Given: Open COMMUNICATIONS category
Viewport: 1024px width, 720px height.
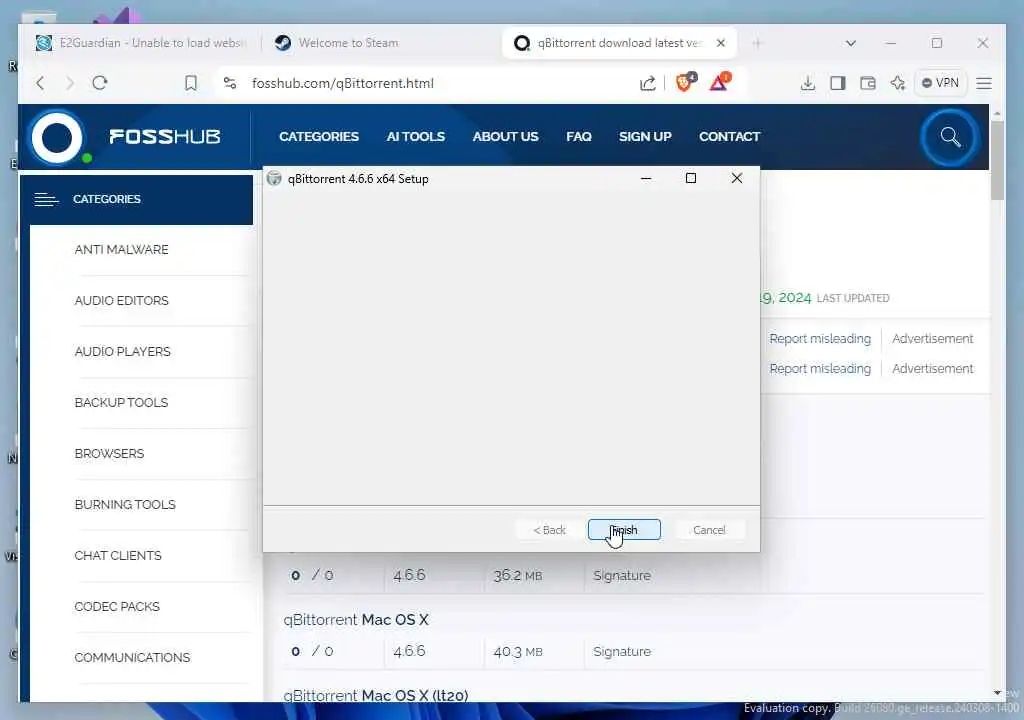Looking at the screenshot, I should (x=132, y=657).
